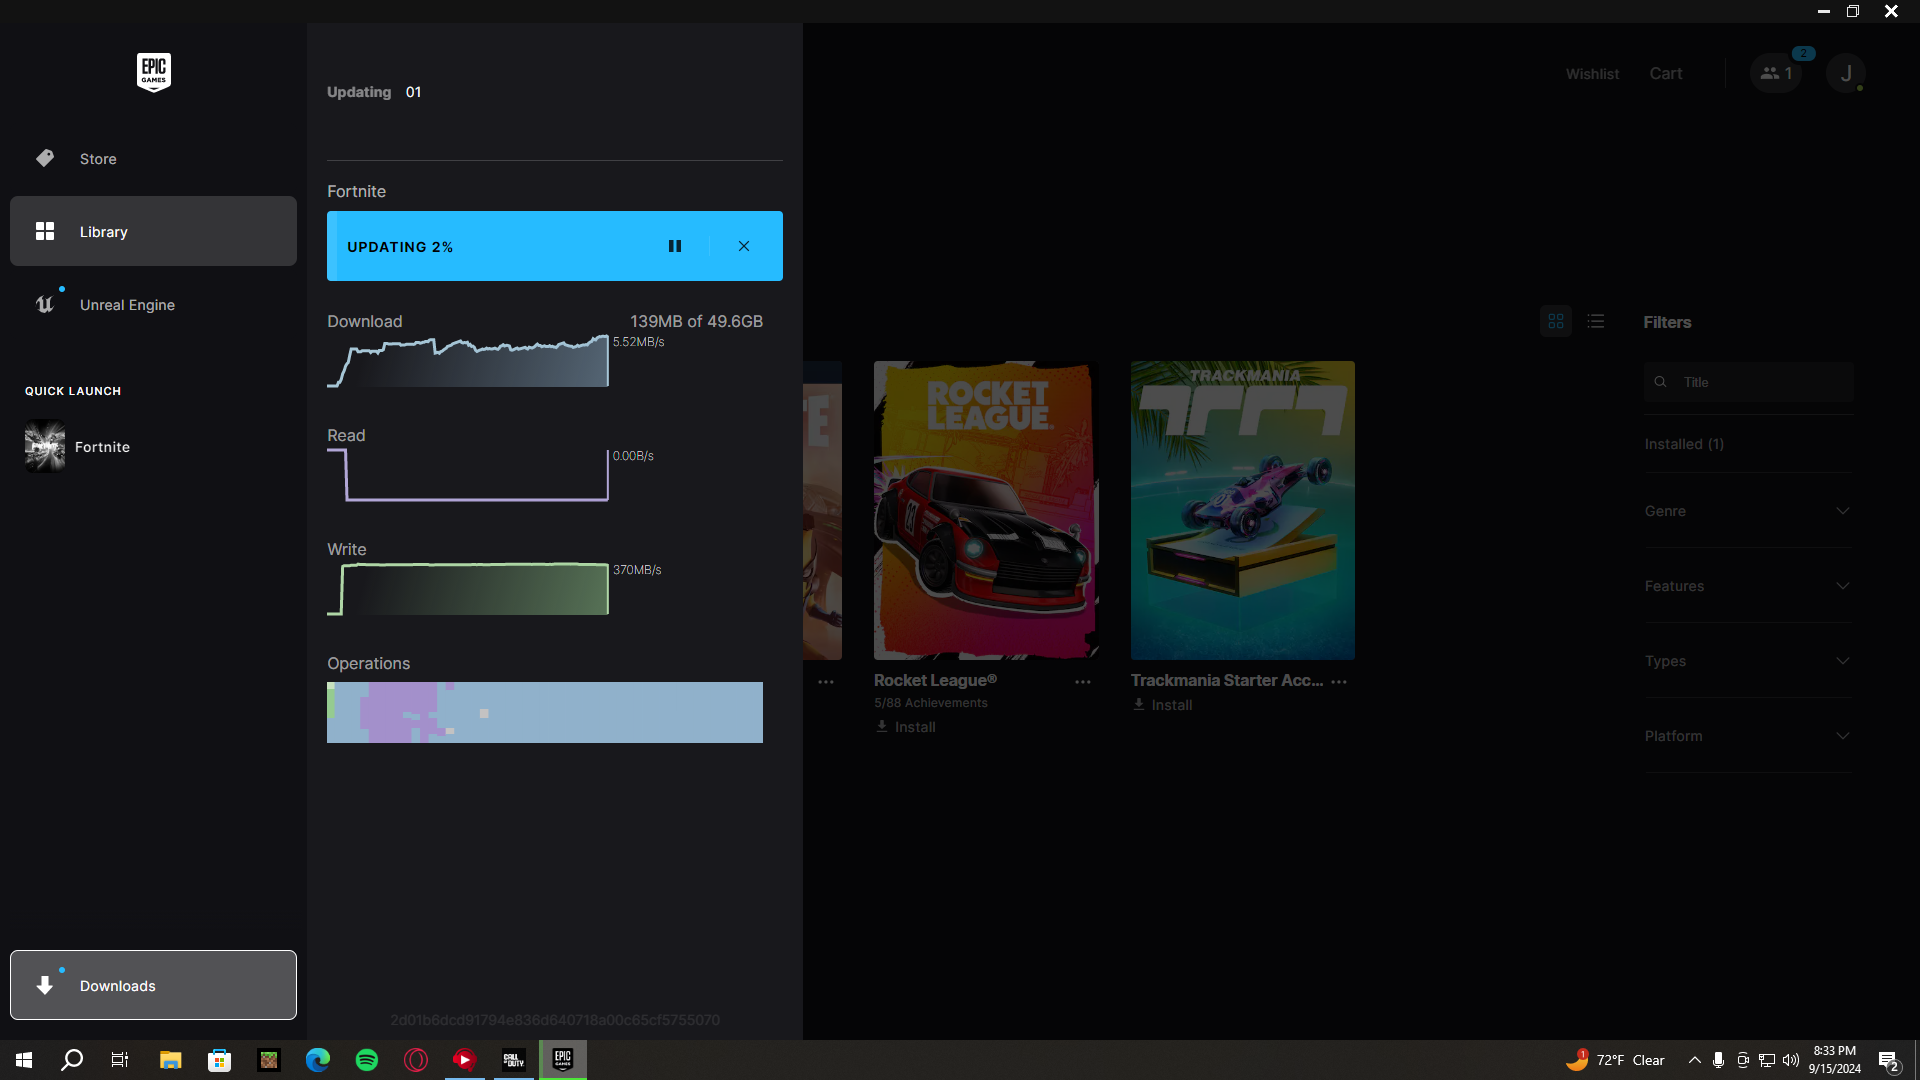Open the friends list icon
This screenshot has width=1920, height=1080.
1775,73
